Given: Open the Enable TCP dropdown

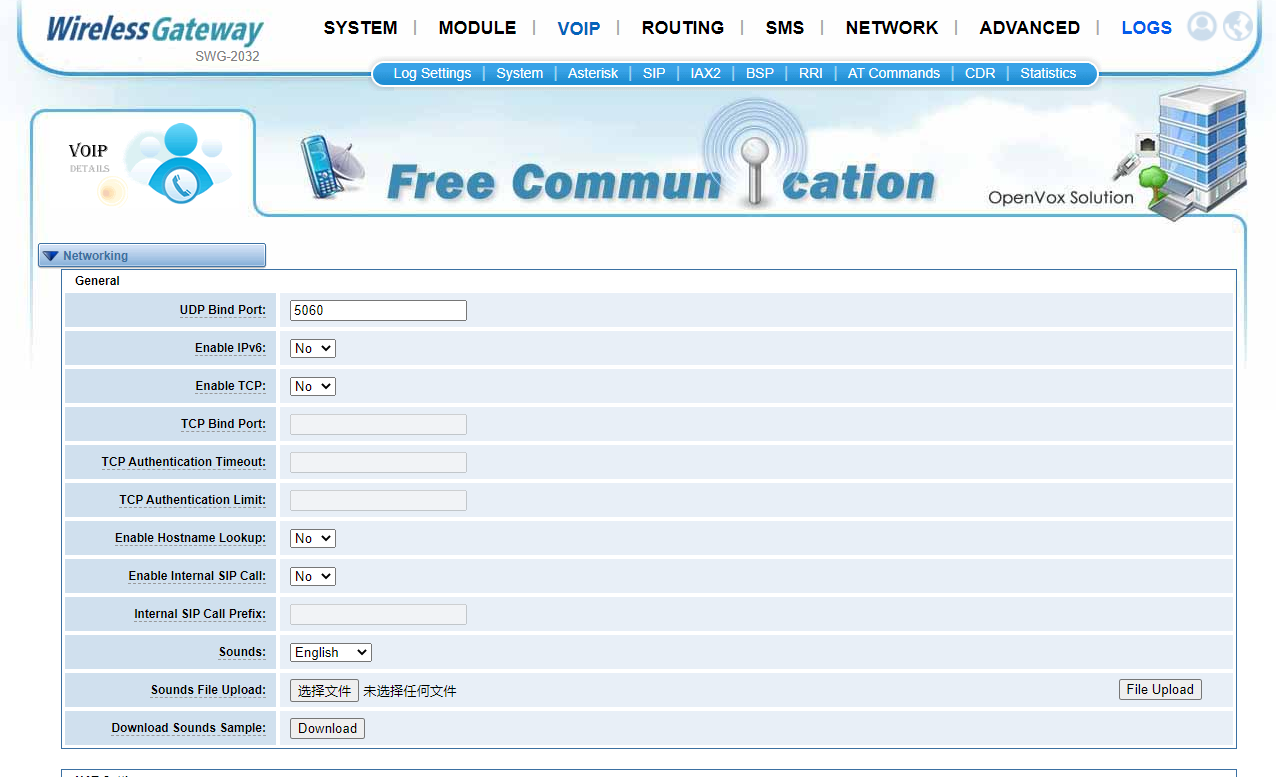Looking at the screenshot, I should tap(313, 386).
